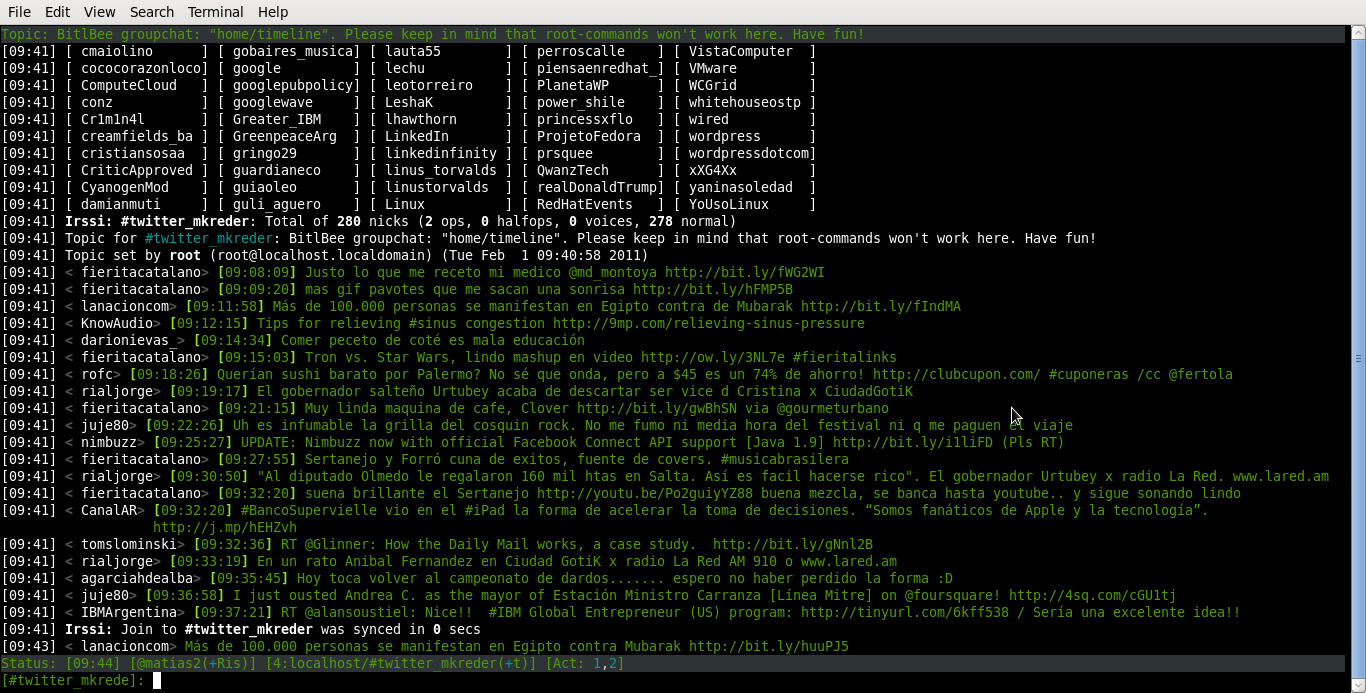Screen dimensions: 1366x693
Task: Open the Search menu
Action: [x=152, y=12]
